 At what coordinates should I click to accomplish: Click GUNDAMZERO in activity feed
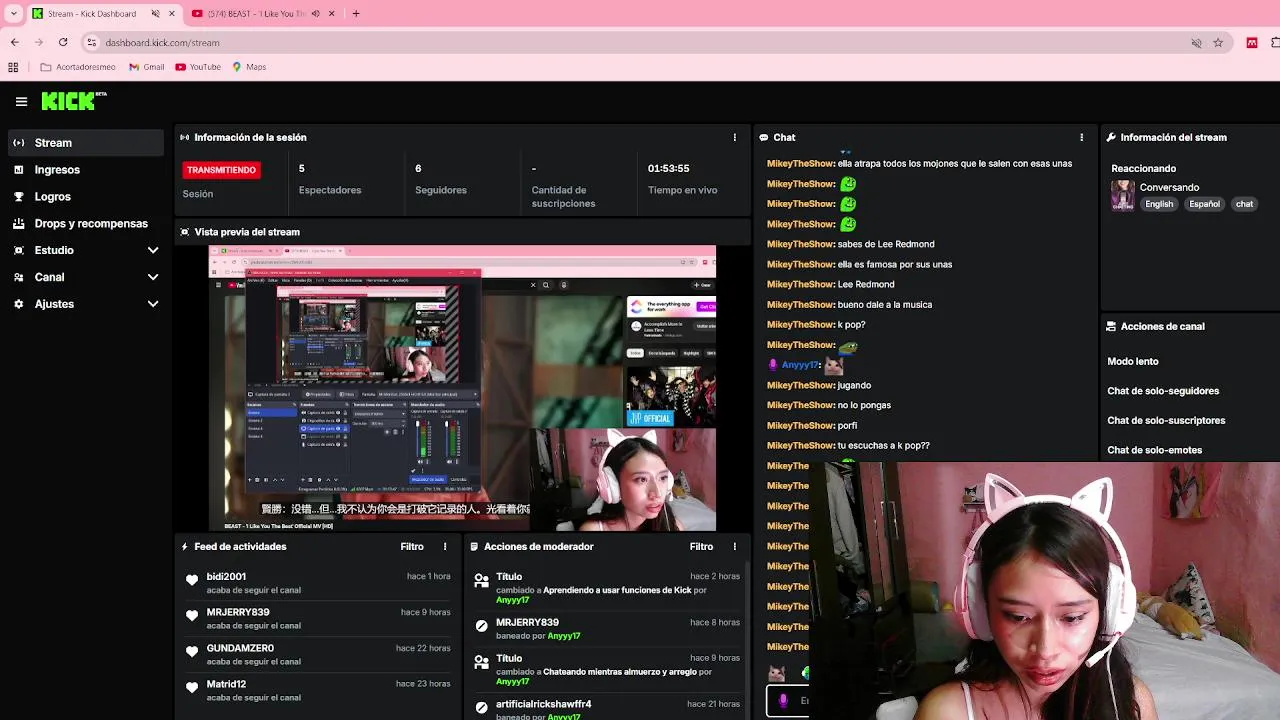pos(240,648)
